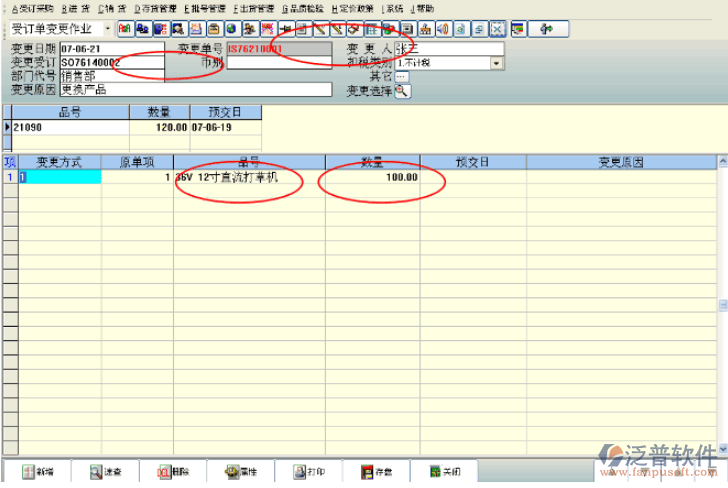Click the 变更单号 field with red number

pyautogui.click(x=280, y=49)
